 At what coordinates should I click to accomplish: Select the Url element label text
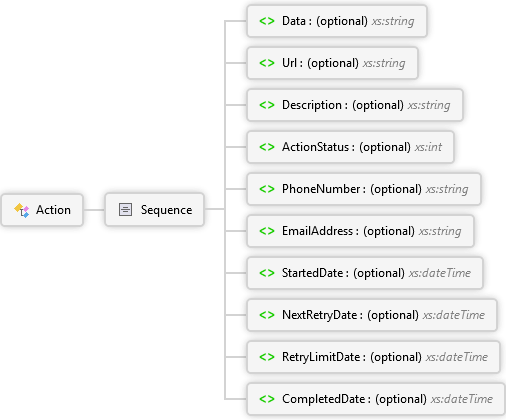point(289,63)
